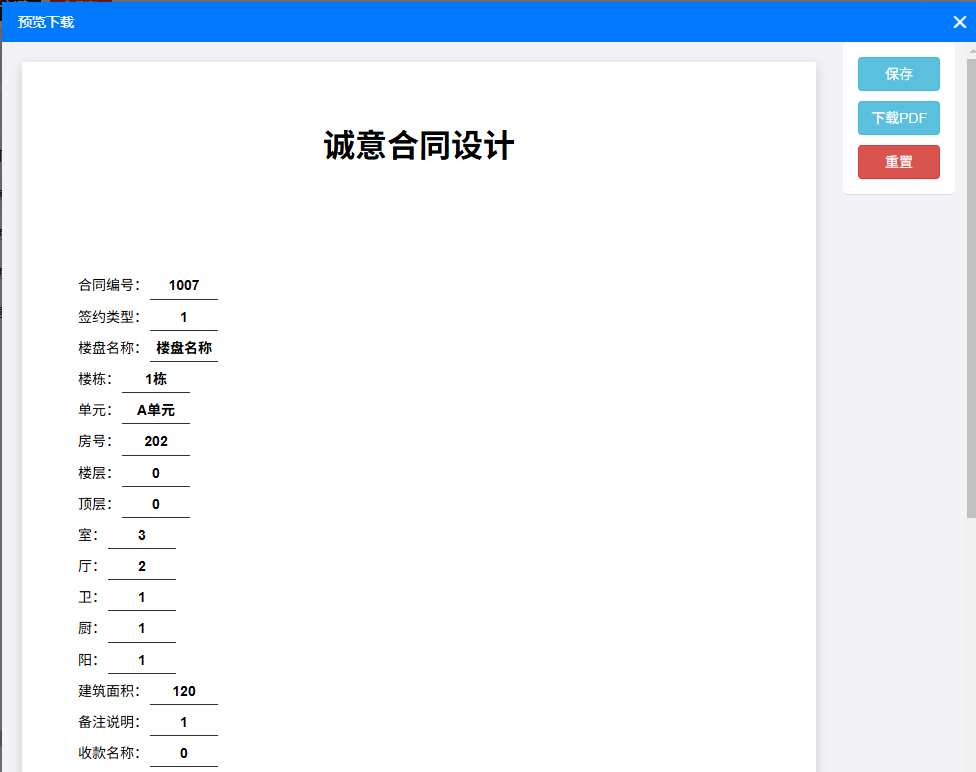Click the 阳 value field
Image resolution: width=976 pixels, height=772 pixels.
[x=142, y=660]
